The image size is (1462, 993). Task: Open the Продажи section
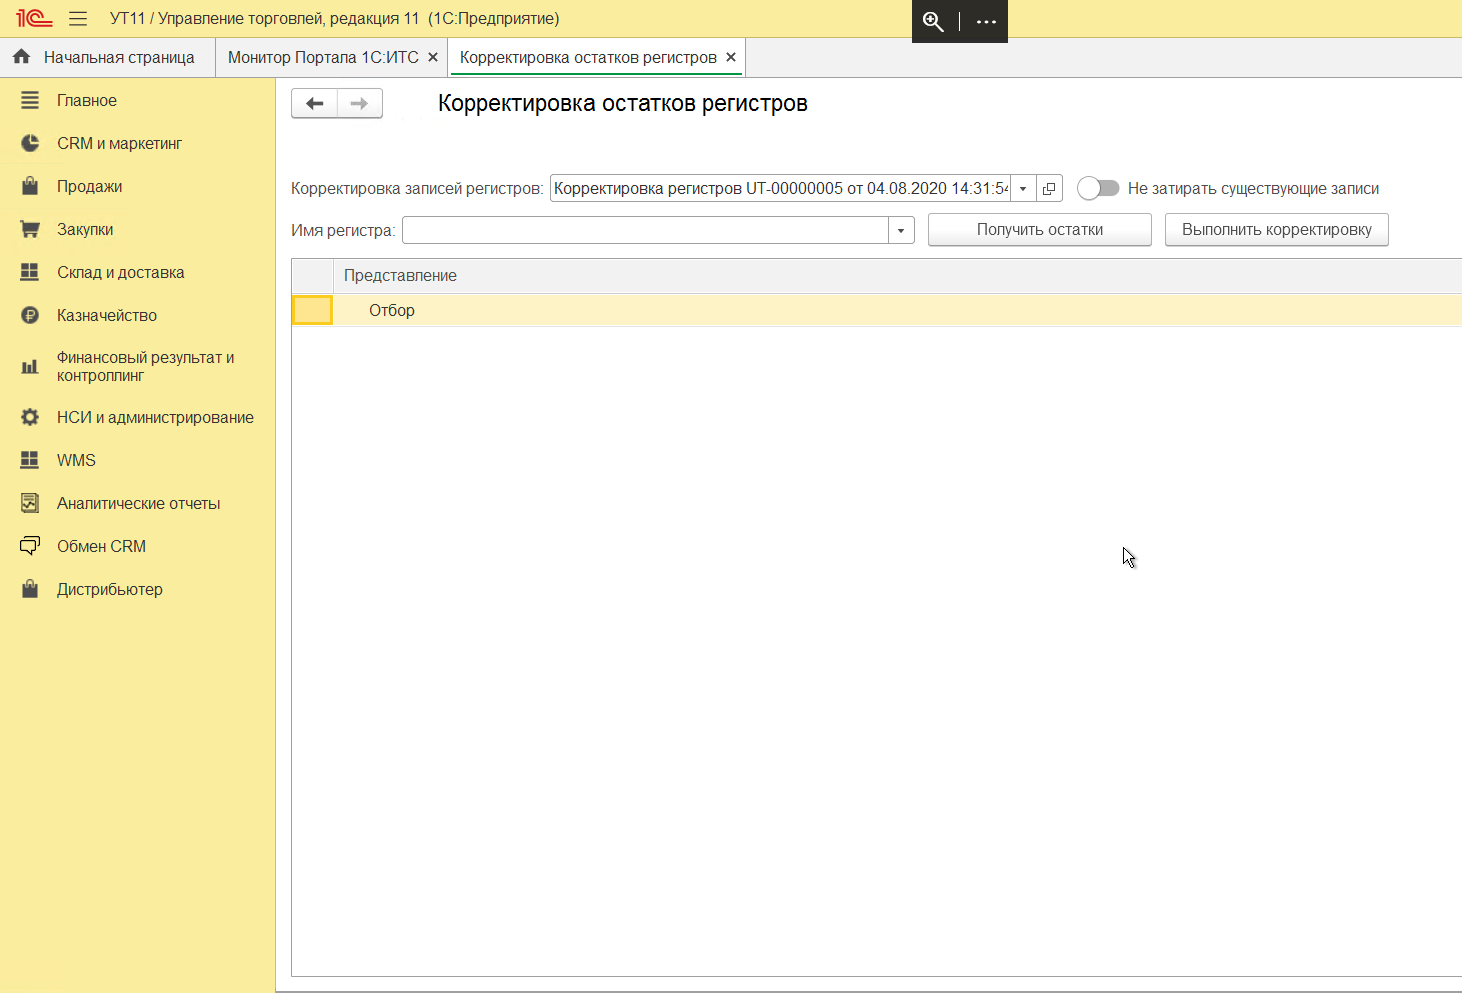click(89, 186)
